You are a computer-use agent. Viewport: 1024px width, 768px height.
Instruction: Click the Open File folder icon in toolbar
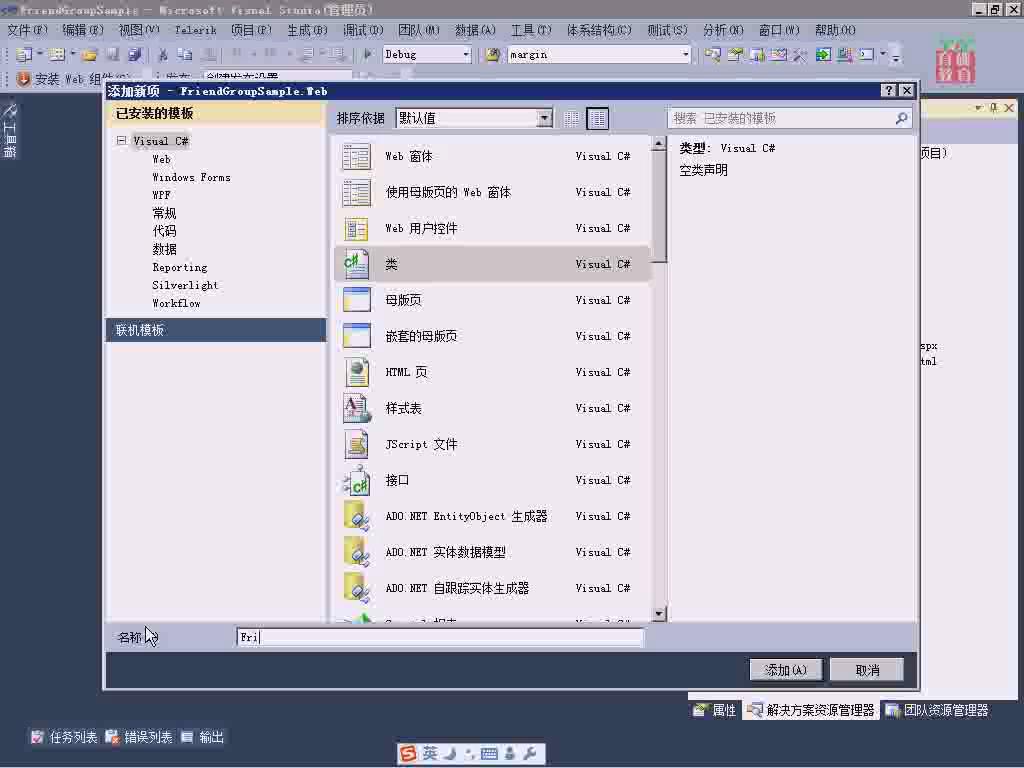click(89, 55)
